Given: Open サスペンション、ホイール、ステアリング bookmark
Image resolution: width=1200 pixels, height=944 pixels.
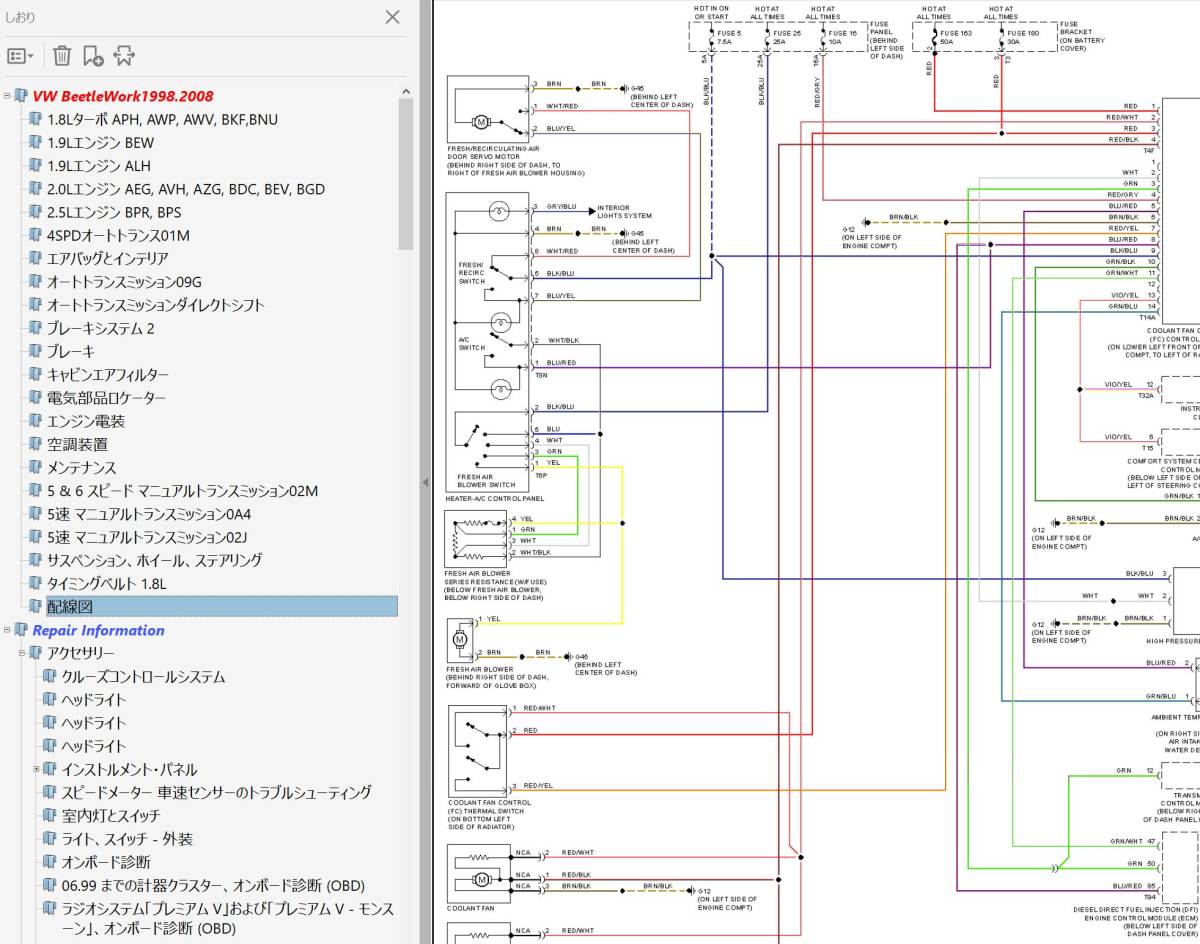Looking at the screenshot, I should (154, 560).
